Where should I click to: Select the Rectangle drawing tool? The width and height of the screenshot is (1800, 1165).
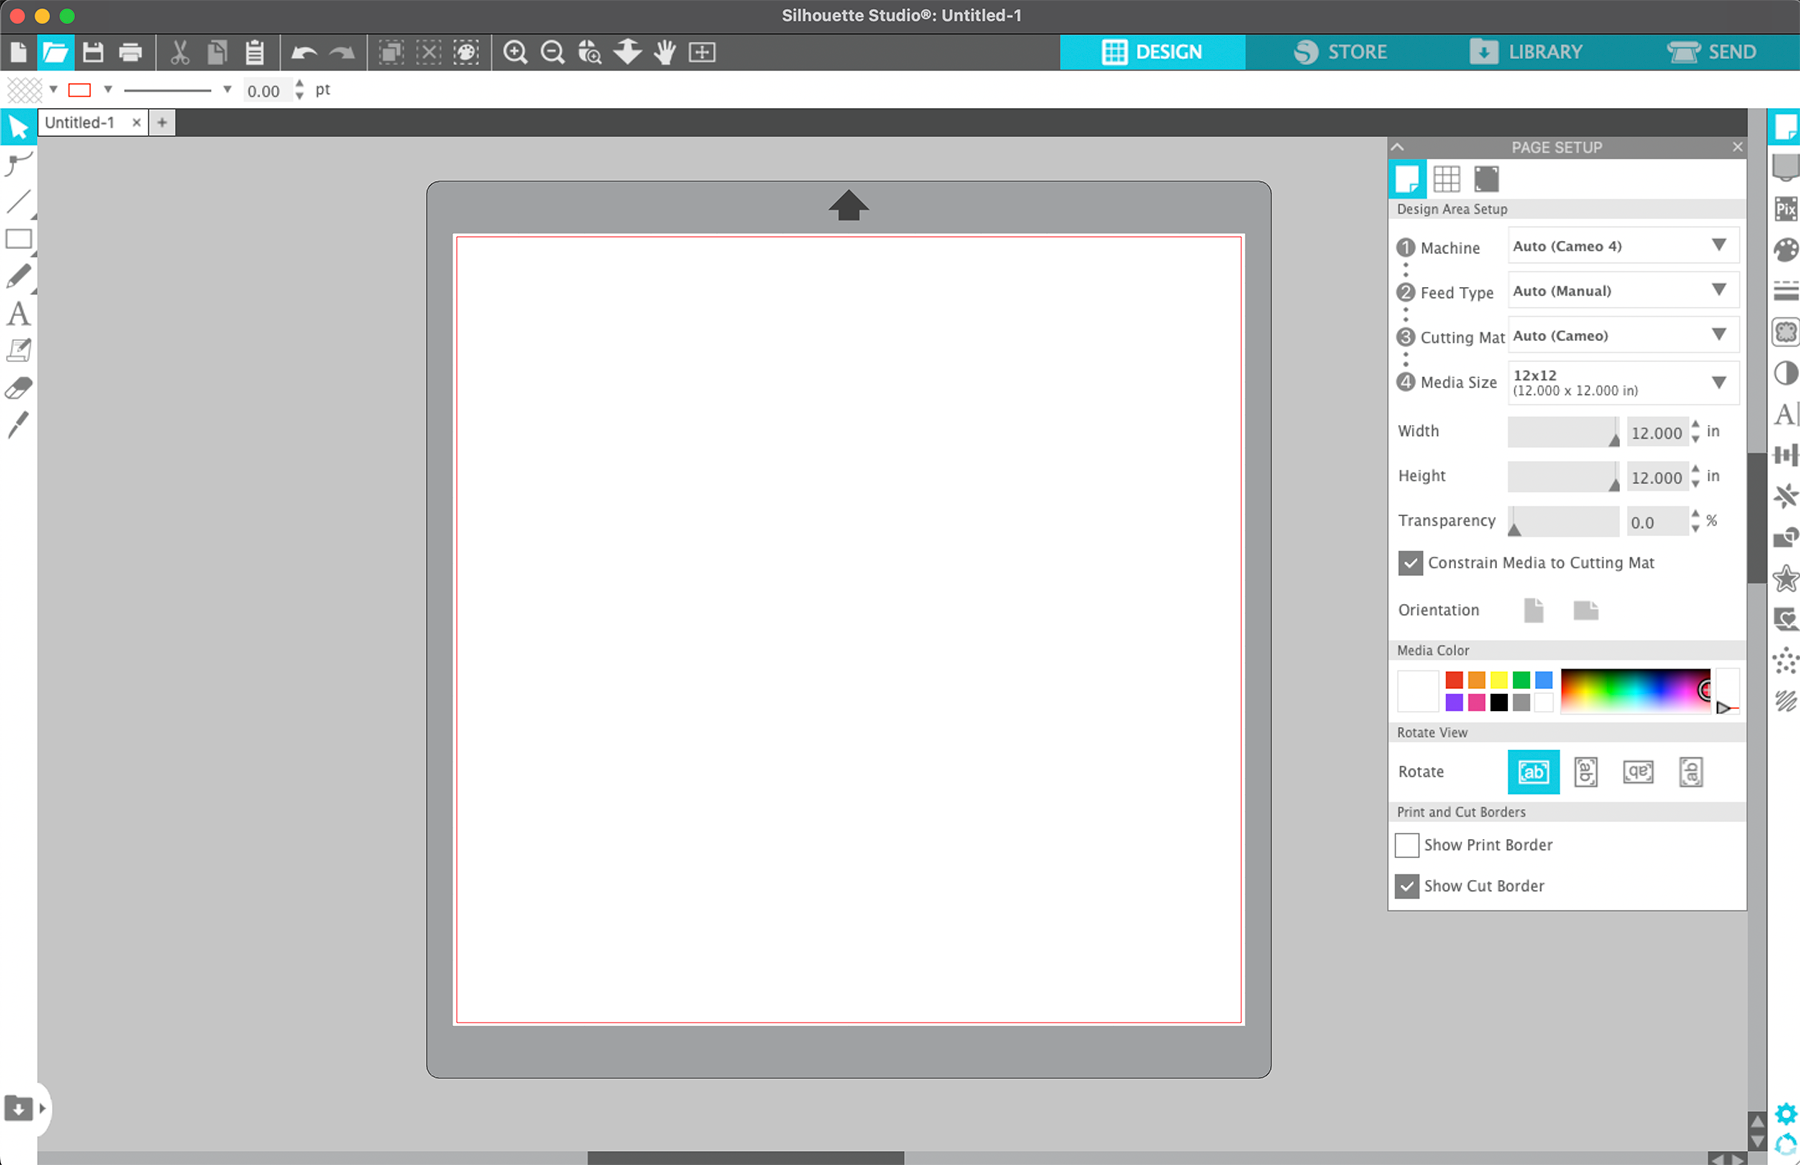point(18,239)
